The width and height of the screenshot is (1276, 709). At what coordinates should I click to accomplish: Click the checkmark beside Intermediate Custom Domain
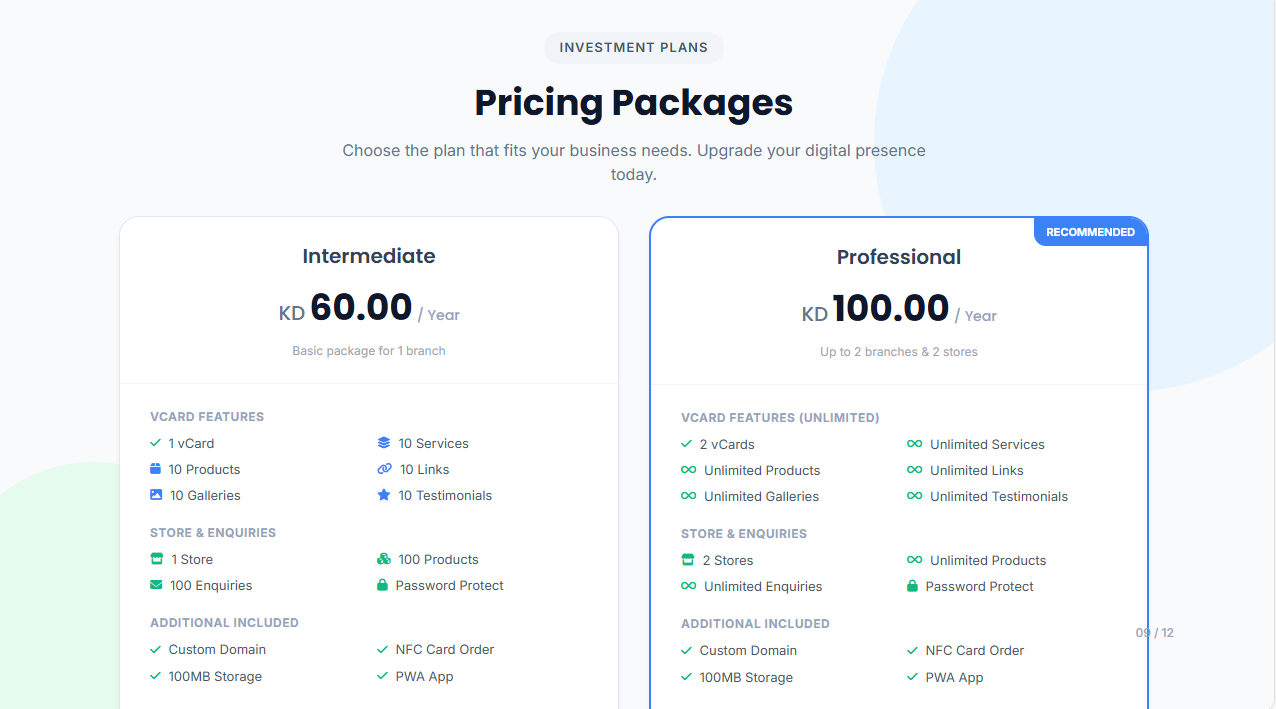click(x=155, y=649)
